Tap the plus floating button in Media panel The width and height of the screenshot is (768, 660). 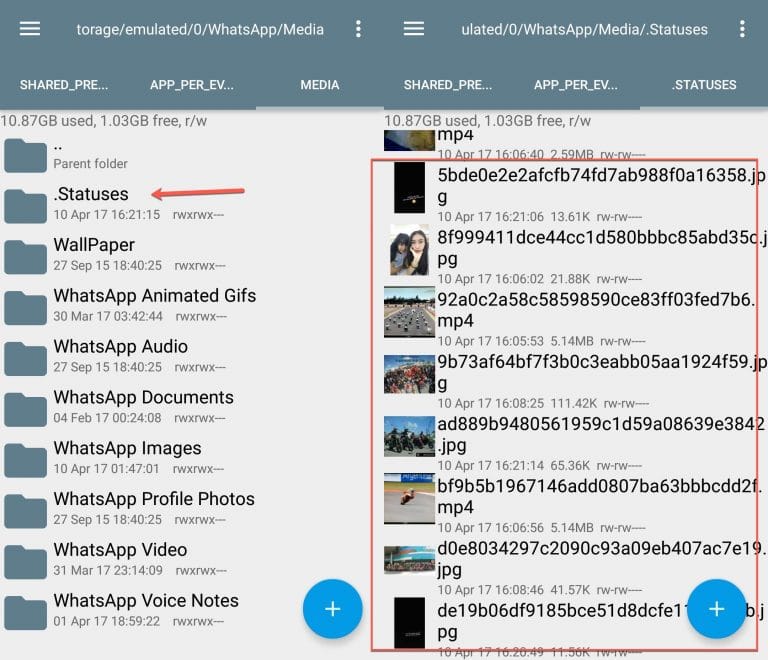click(333, 609)
